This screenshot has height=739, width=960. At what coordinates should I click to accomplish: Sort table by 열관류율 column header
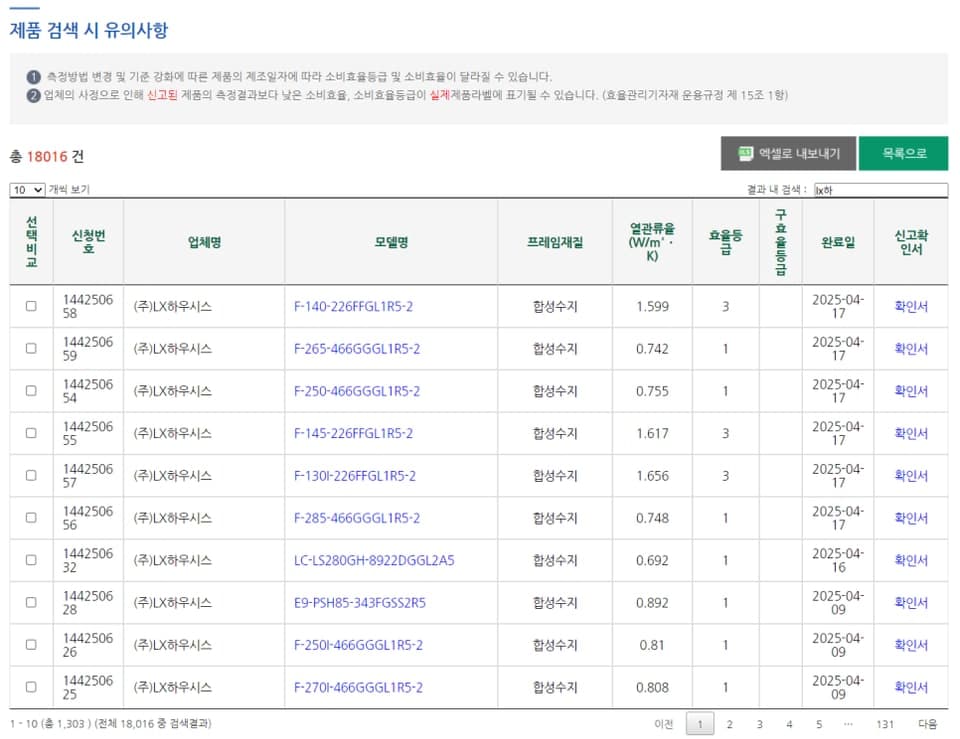point(652,242)
